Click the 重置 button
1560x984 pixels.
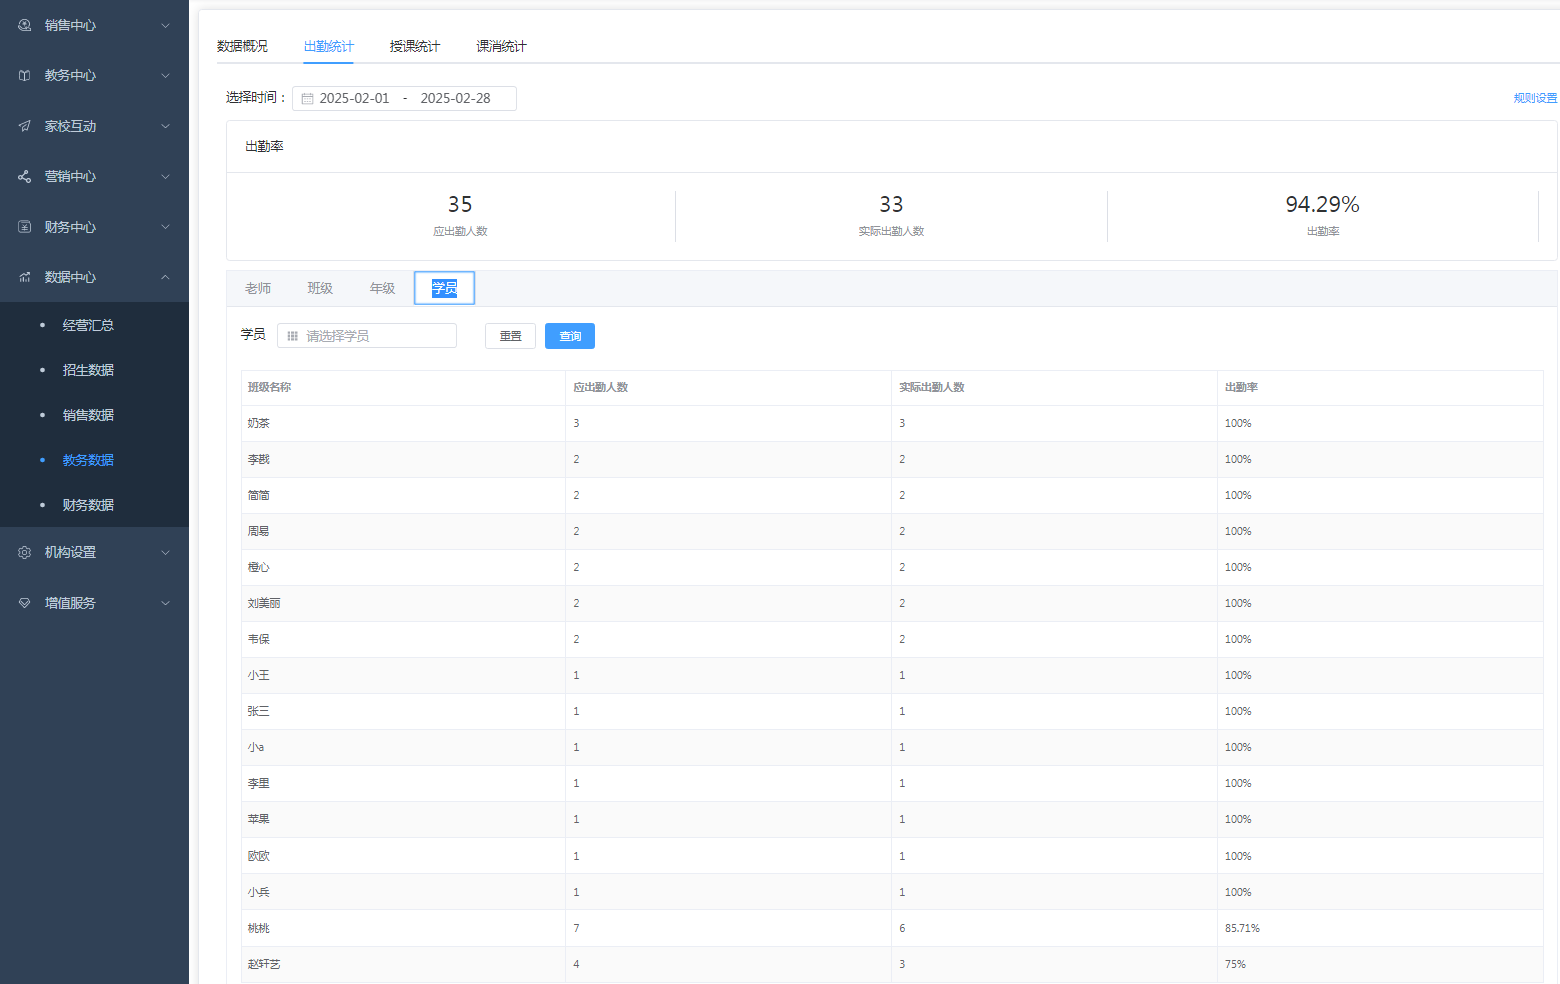pyautogui.click(x=510, y=336)
